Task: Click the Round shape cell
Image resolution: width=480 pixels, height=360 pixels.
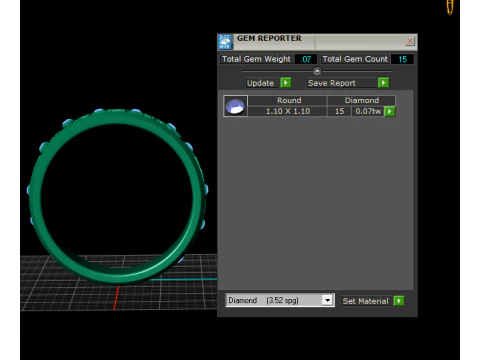Action: click(288, 101)
